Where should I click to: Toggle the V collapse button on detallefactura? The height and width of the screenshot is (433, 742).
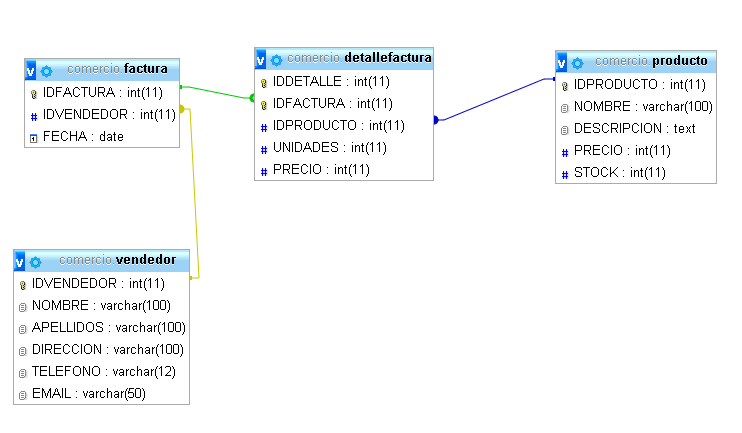(x=260, y=60)
